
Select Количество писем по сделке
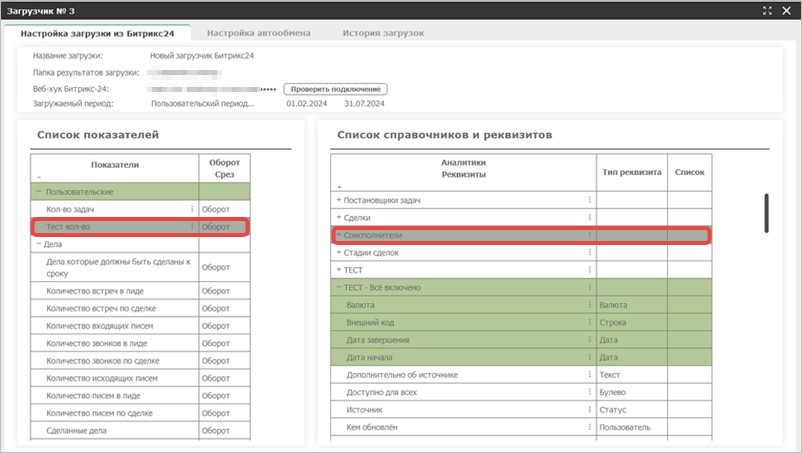(99, 413)
